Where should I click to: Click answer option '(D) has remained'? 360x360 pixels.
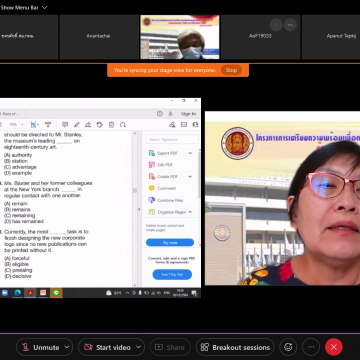24,221
